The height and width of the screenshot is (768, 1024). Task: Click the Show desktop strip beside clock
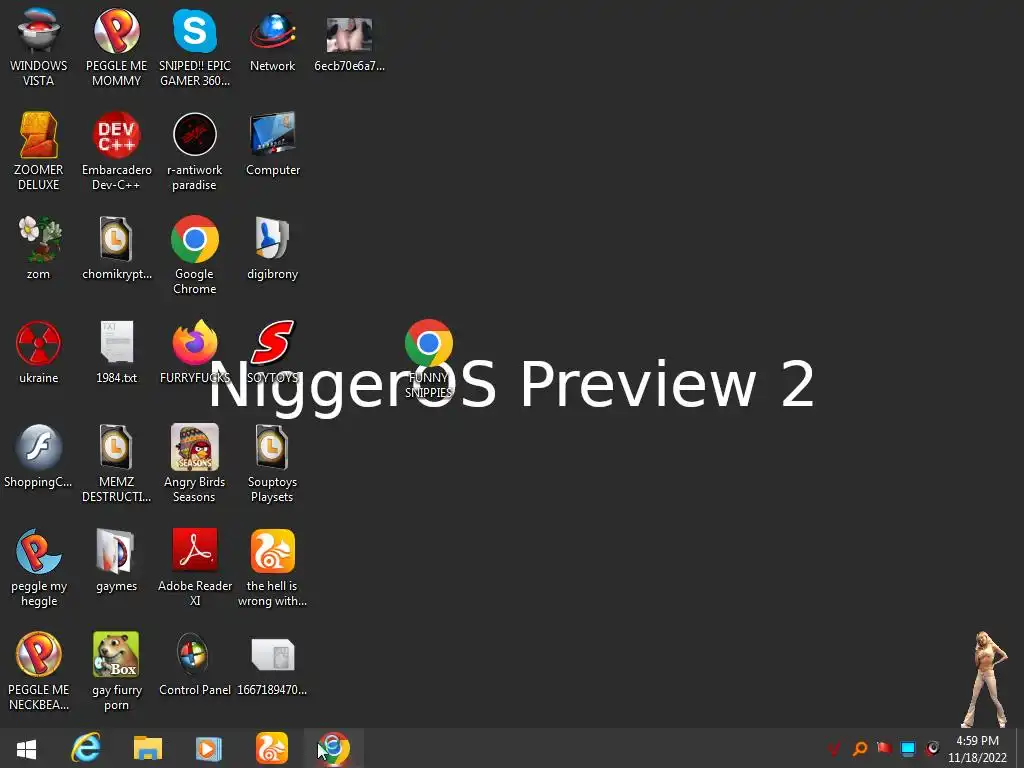(x=1019, y=748)
